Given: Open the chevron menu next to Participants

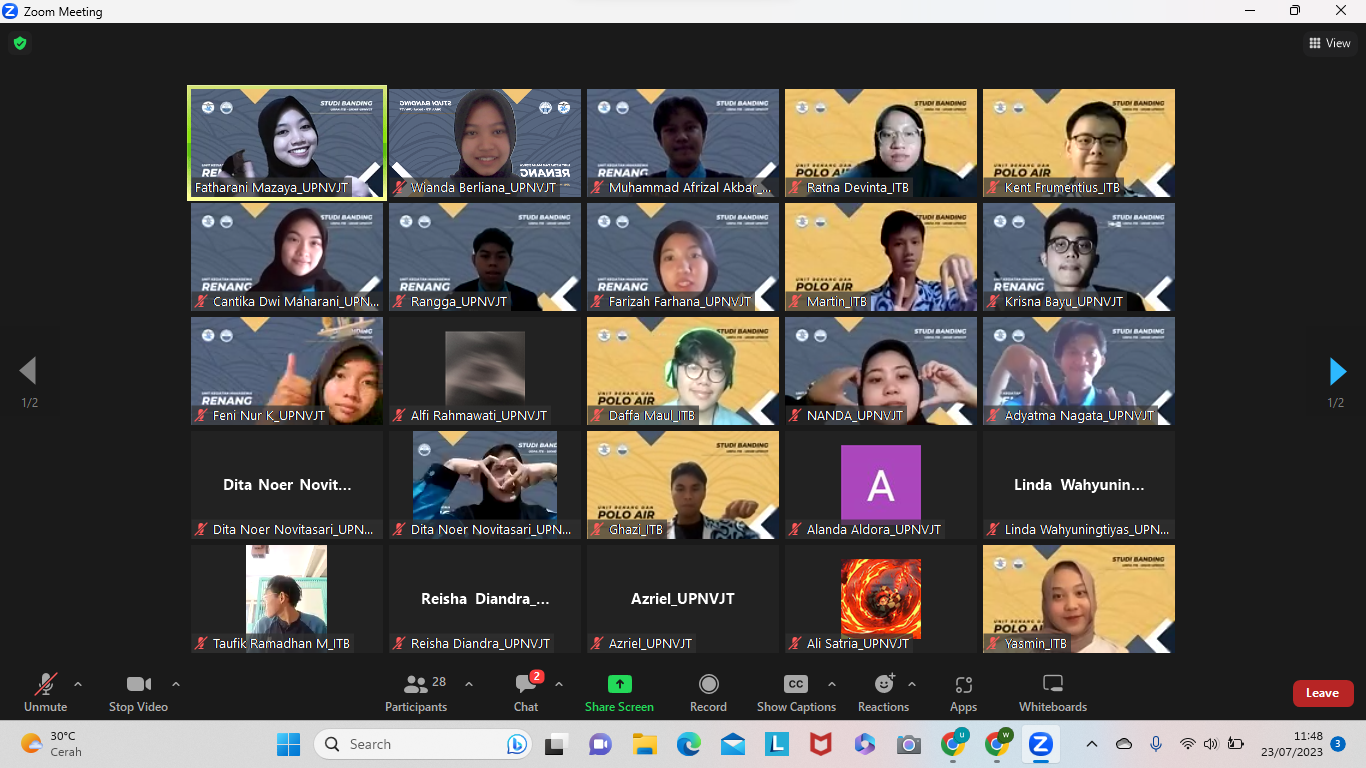Looking at the screenshot, I should [x=469, y=685].
